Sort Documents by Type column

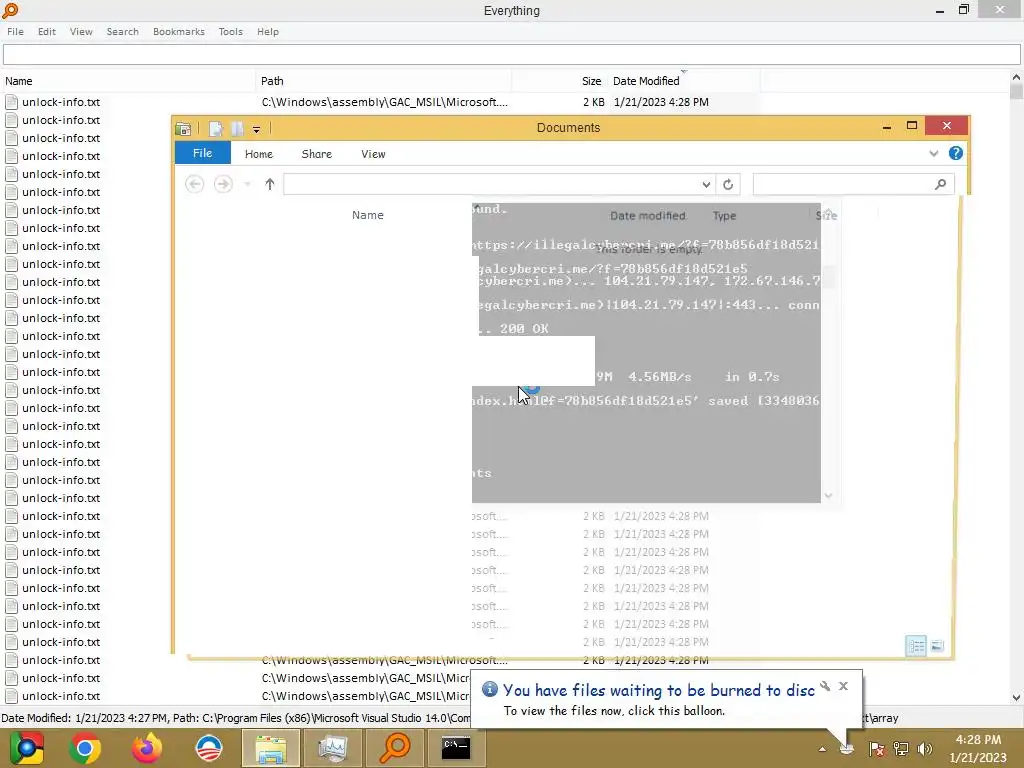pyautogui.click(x=724, y=216)
